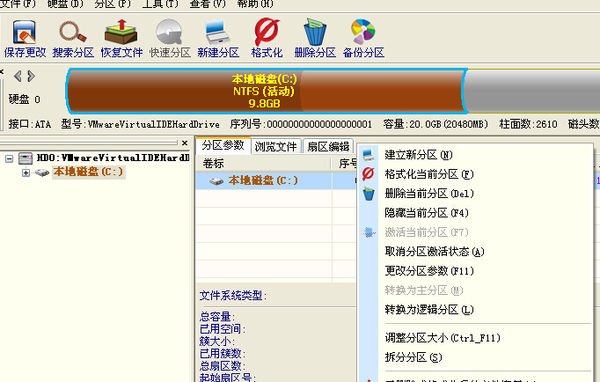This screenshot has height=382, width=600.
Task: Expand 本地磁盘(C:) tree node
Action: pyautogui.click(x=26, y=173)
